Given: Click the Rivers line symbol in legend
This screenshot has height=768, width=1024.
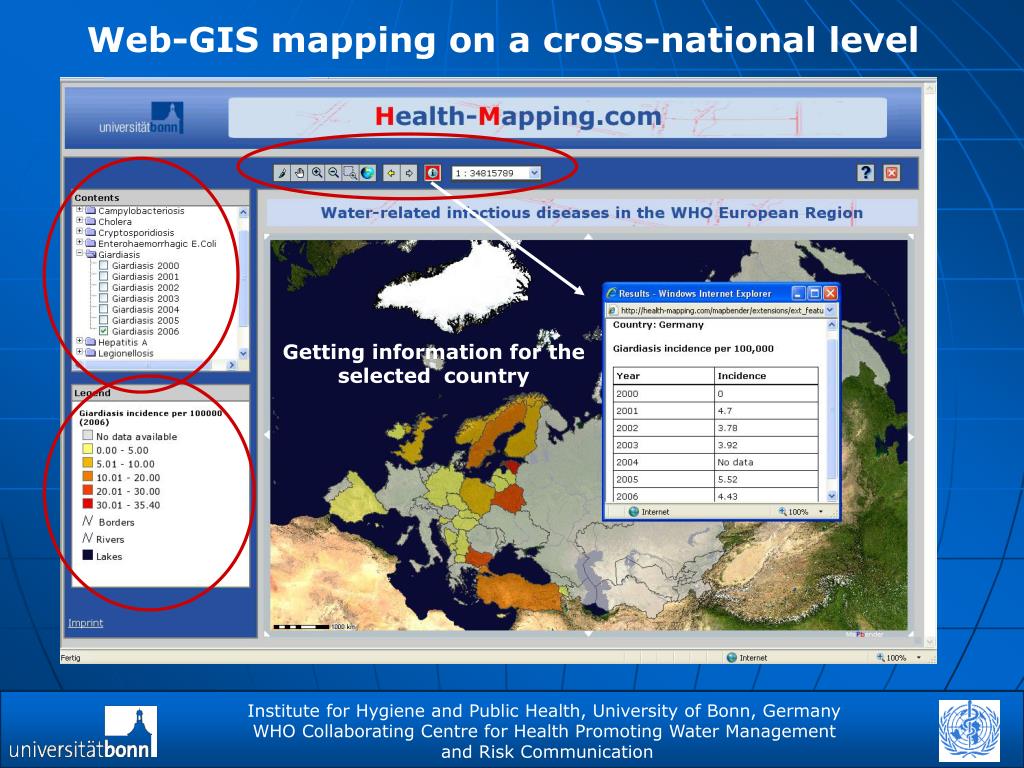Looking at the screenshot, I should pyautogui.click(x=88, y=538).
